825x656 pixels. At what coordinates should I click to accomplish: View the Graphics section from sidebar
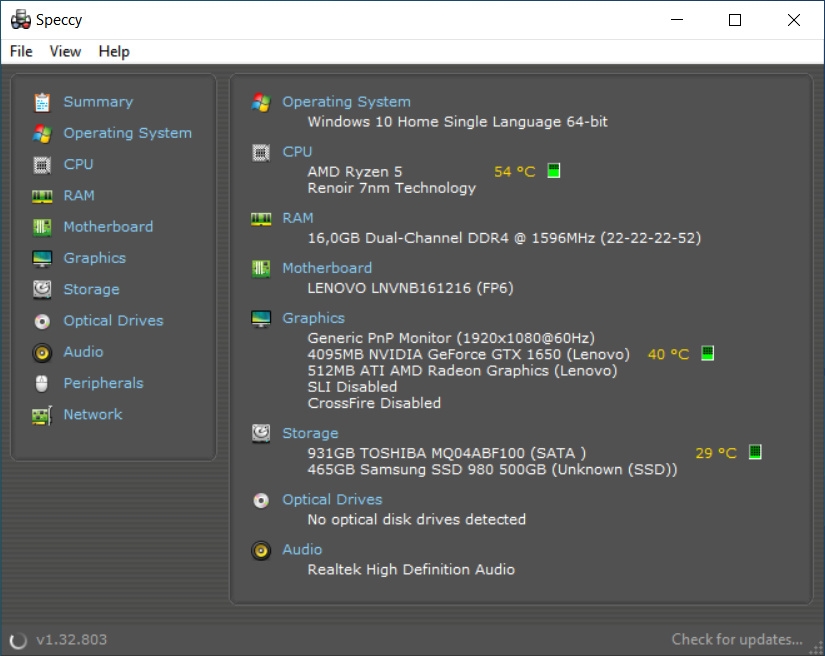click(95, 258)
